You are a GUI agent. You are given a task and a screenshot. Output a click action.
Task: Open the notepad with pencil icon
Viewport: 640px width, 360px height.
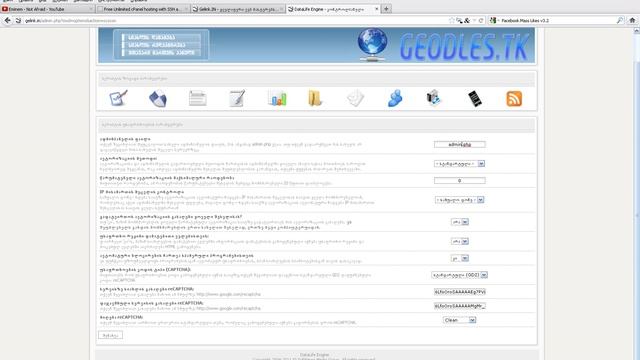pos(237,98)
